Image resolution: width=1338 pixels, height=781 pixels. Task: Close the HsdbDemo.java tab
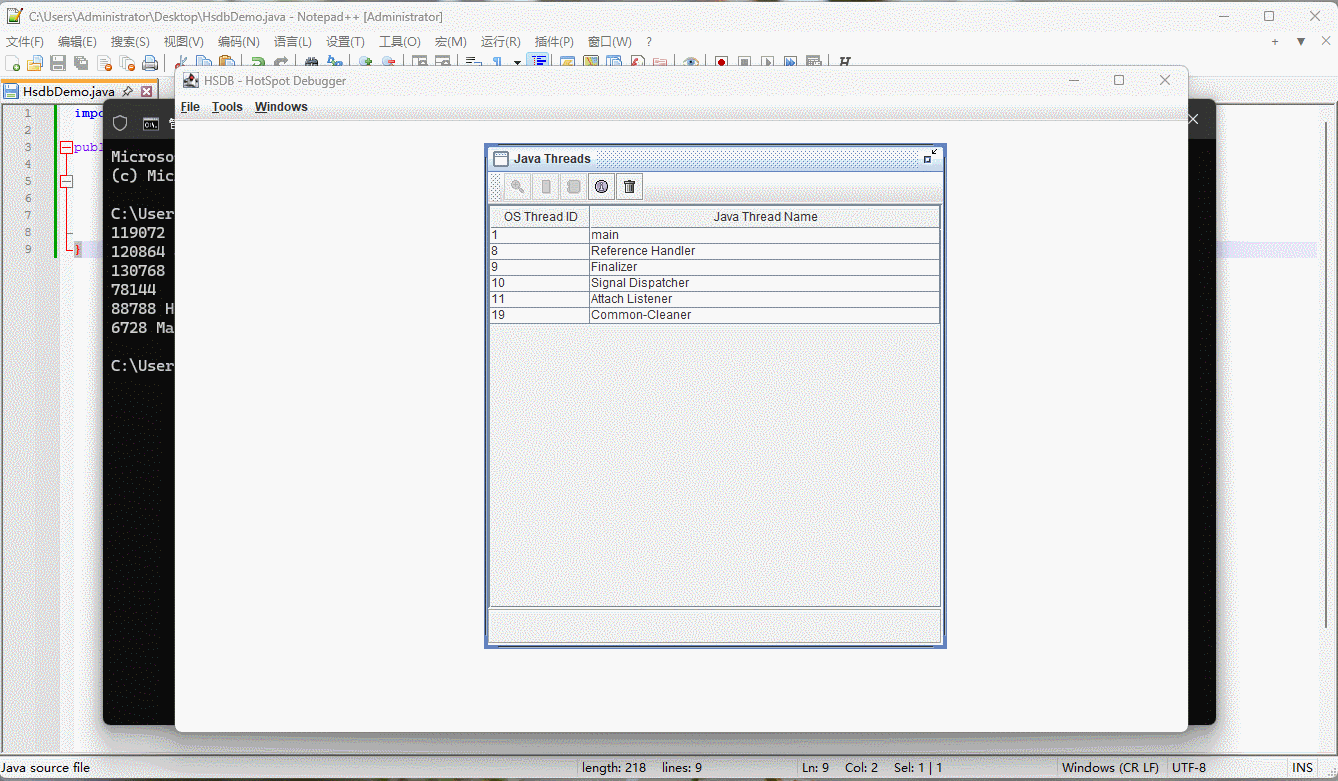pos(147,91)
